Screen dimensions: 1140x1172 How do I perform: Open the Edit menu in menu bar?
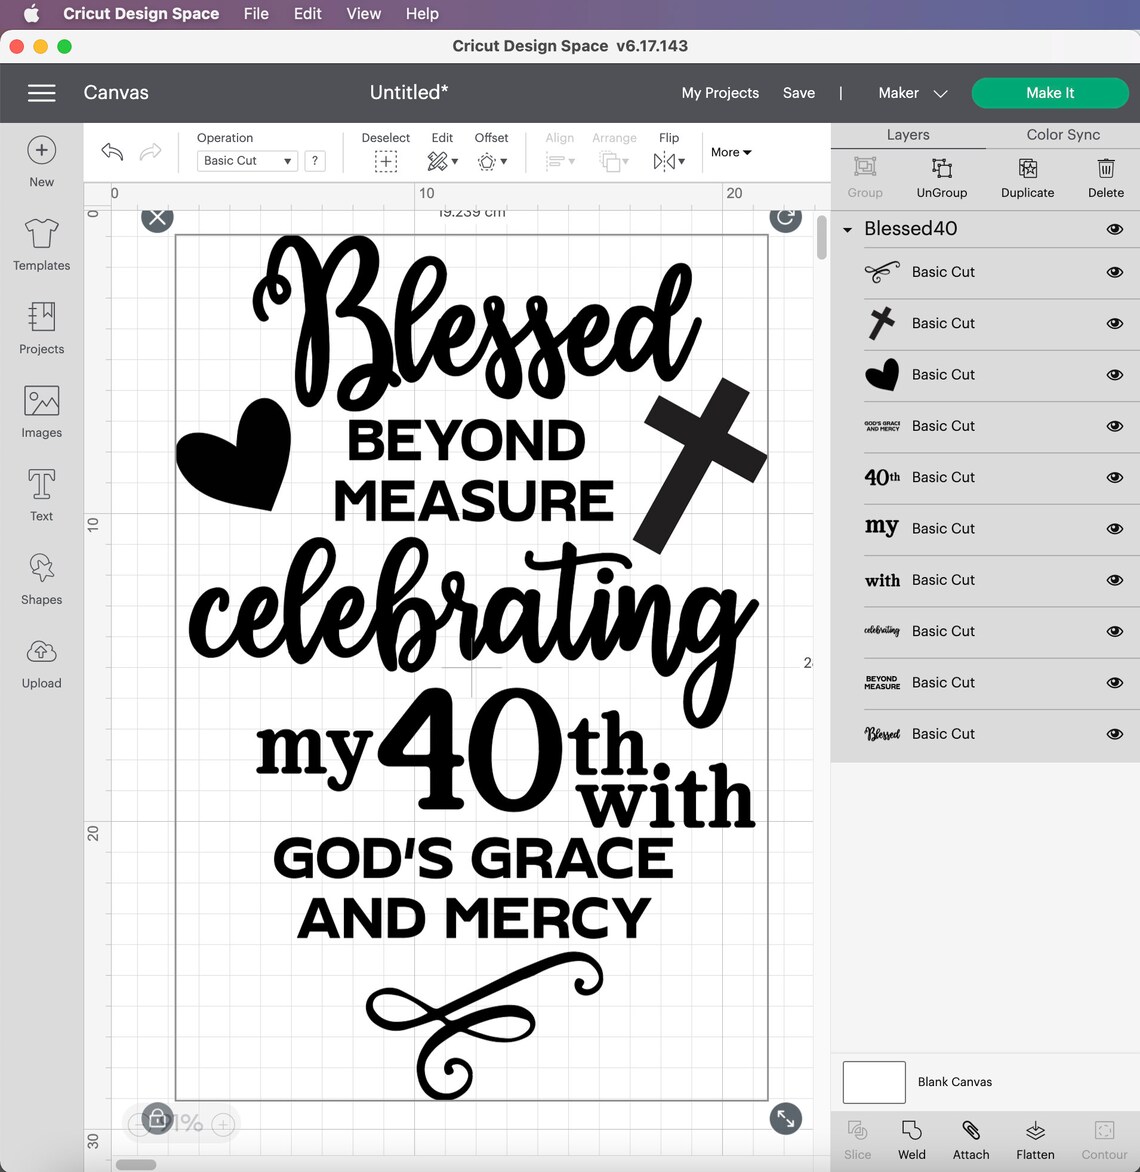[x=307, y=13]
